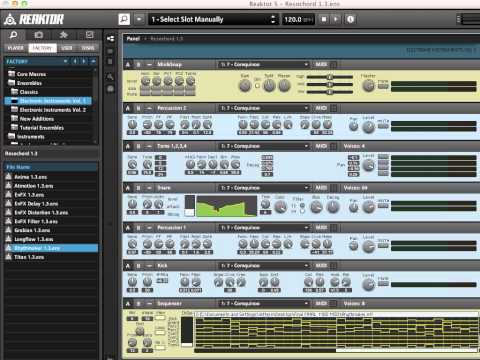Open the Snare snapshot dropdown
This screenshot has width=480, height=360.
pos(263,188)
